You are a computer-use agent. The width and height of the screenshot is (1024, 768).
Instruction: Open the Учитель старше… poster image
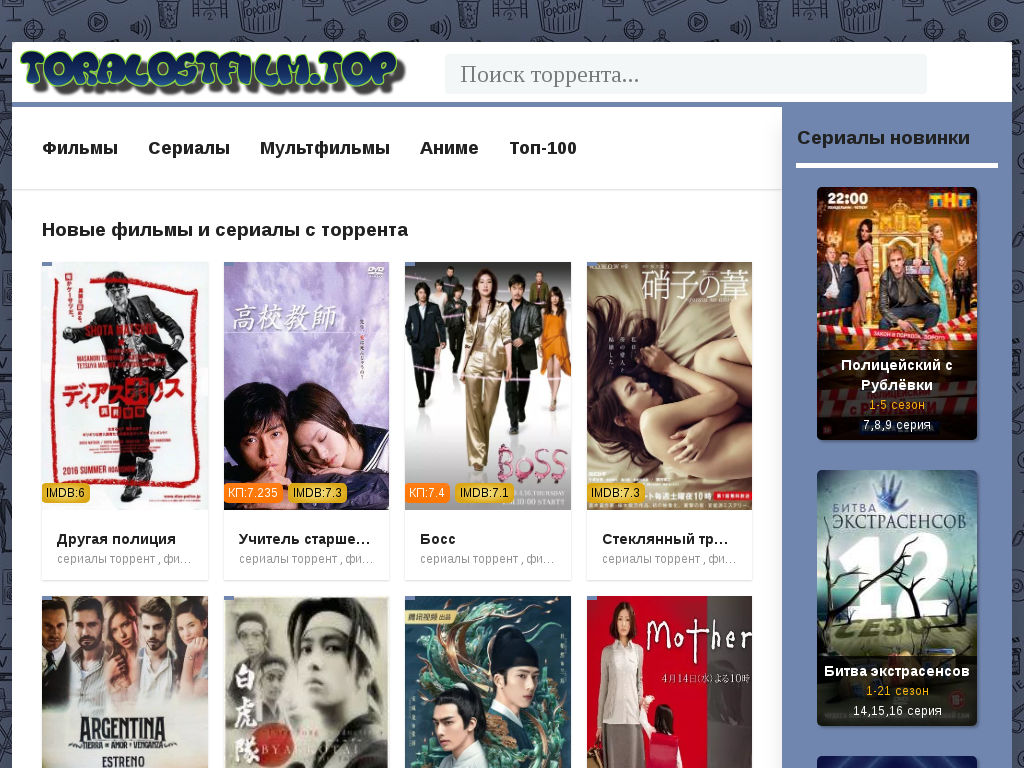pos(306,386)
